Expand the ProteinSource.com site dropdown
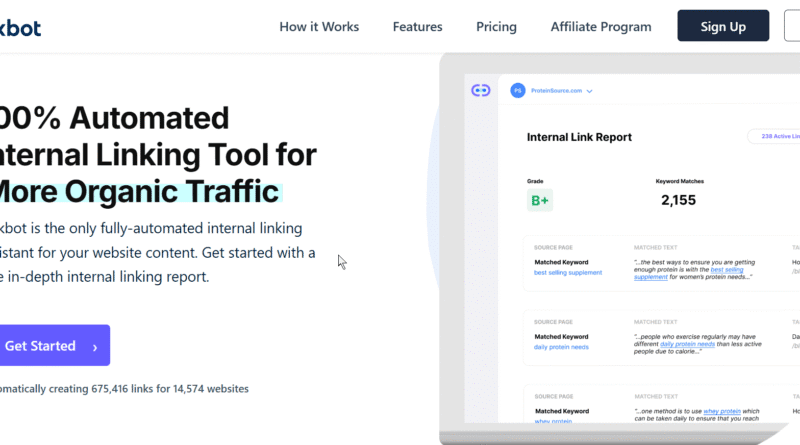Image resolution: width=800 pixels, height=445 pixels. coord(590,91)
